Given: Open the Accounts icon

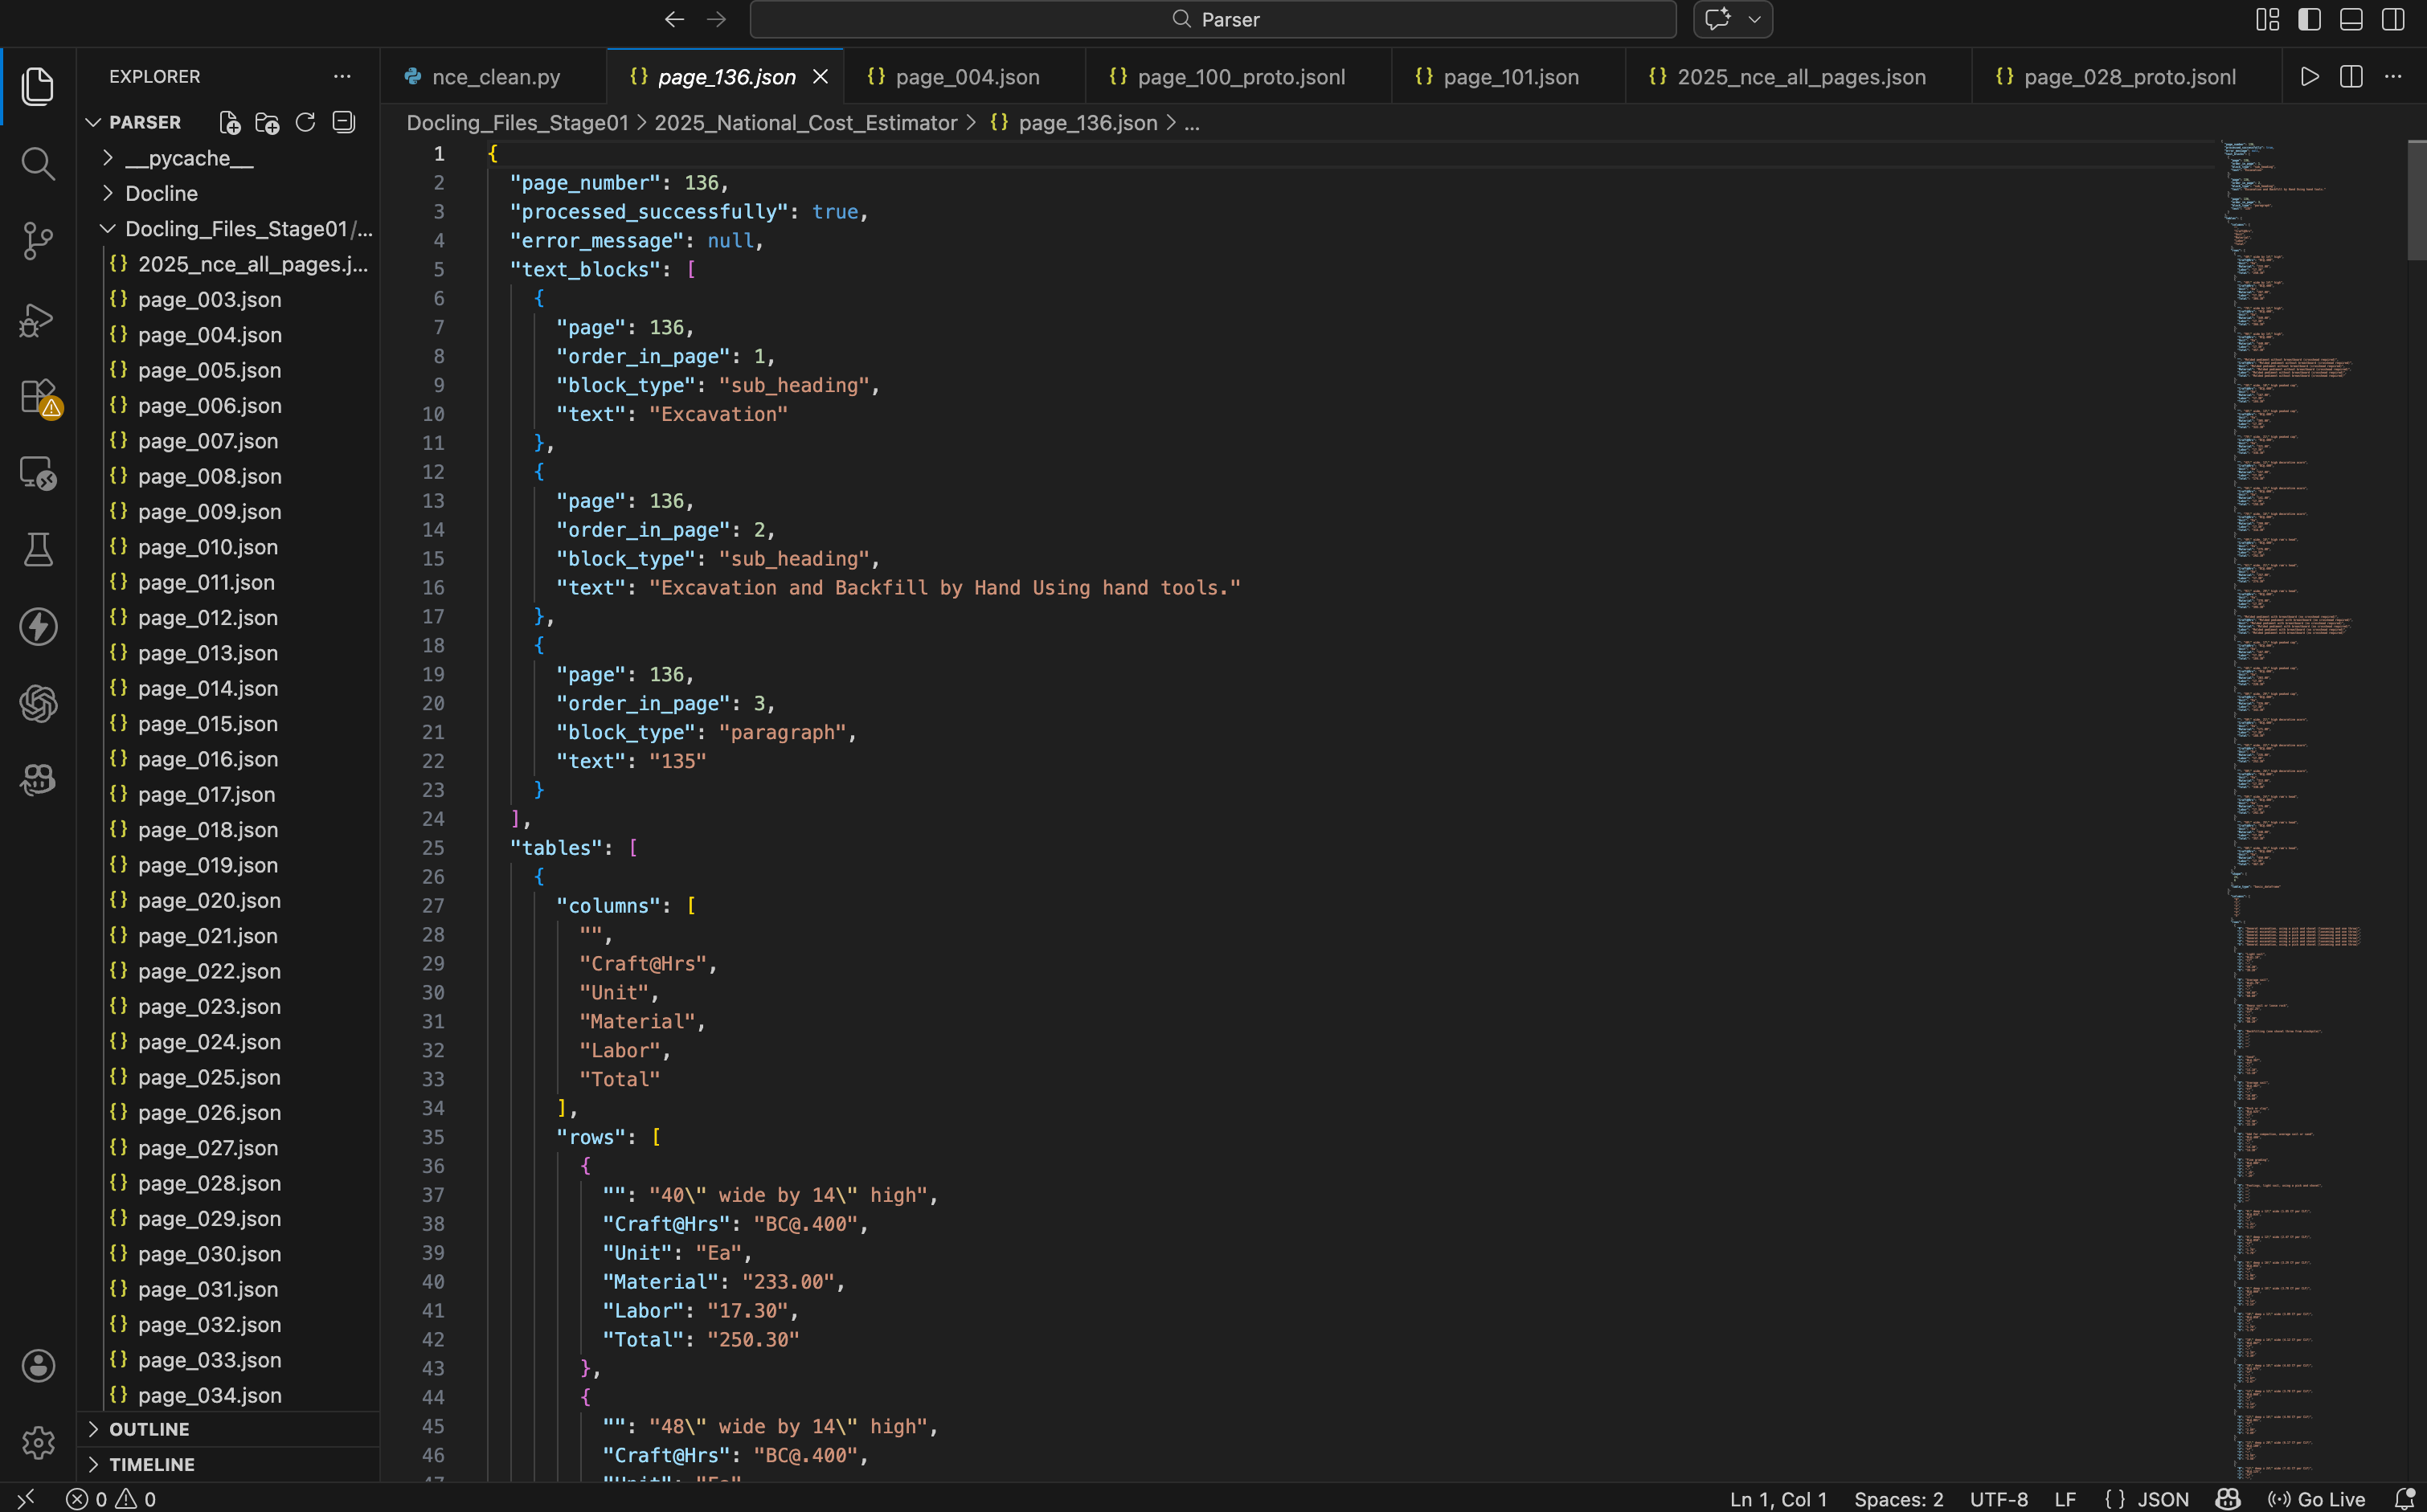Looking at the screenshot, I should tap(38, 1366).
